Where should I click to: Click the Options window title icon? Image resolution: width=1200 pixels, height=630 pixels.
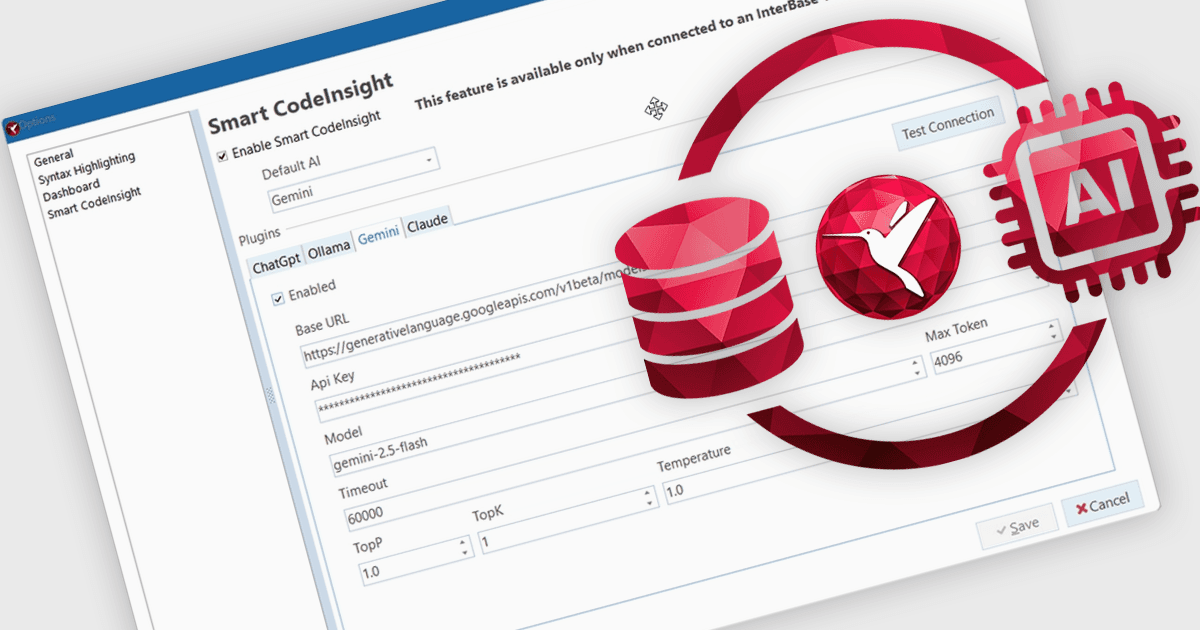coord(12,128)
